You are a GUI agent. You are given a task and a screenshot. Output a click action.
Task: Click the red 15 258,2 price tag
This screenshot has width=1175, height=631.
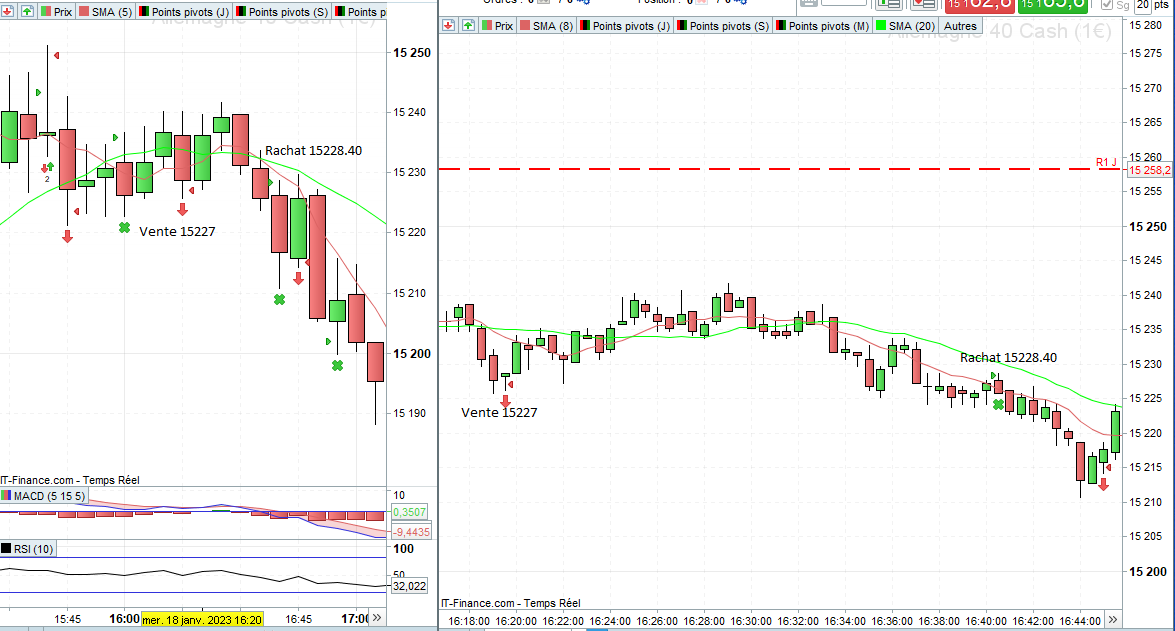click(1150, 170)
